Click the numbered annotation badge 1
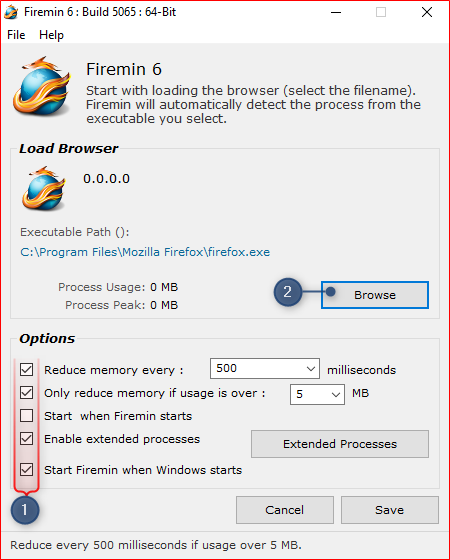This screenshot has height=560, width=450. coord(25,510)
